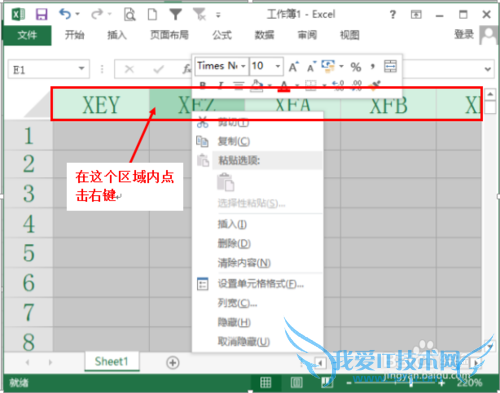Click the Insert Function fx icon
The width and height of the screenshot is (500, 393).
click(x=187, y=69)
